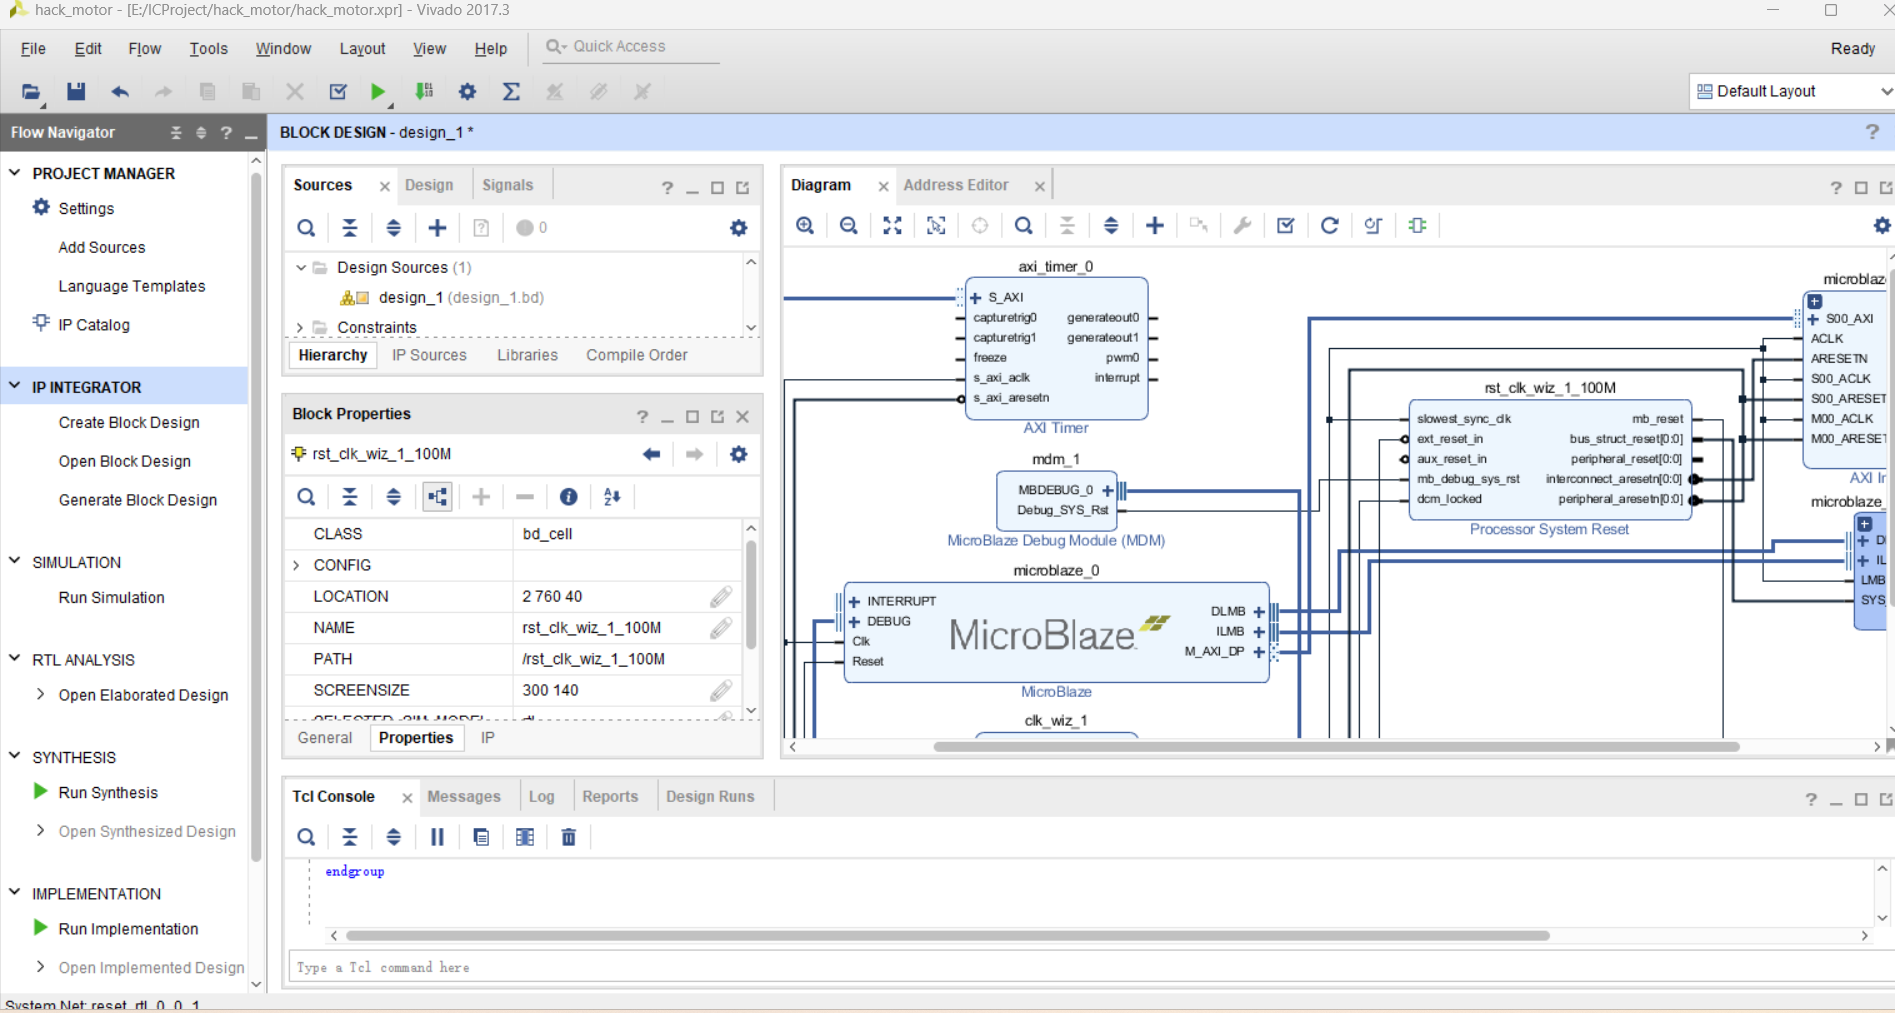Click Open Elaborated Design in Flow Navigator

[143, 695]
